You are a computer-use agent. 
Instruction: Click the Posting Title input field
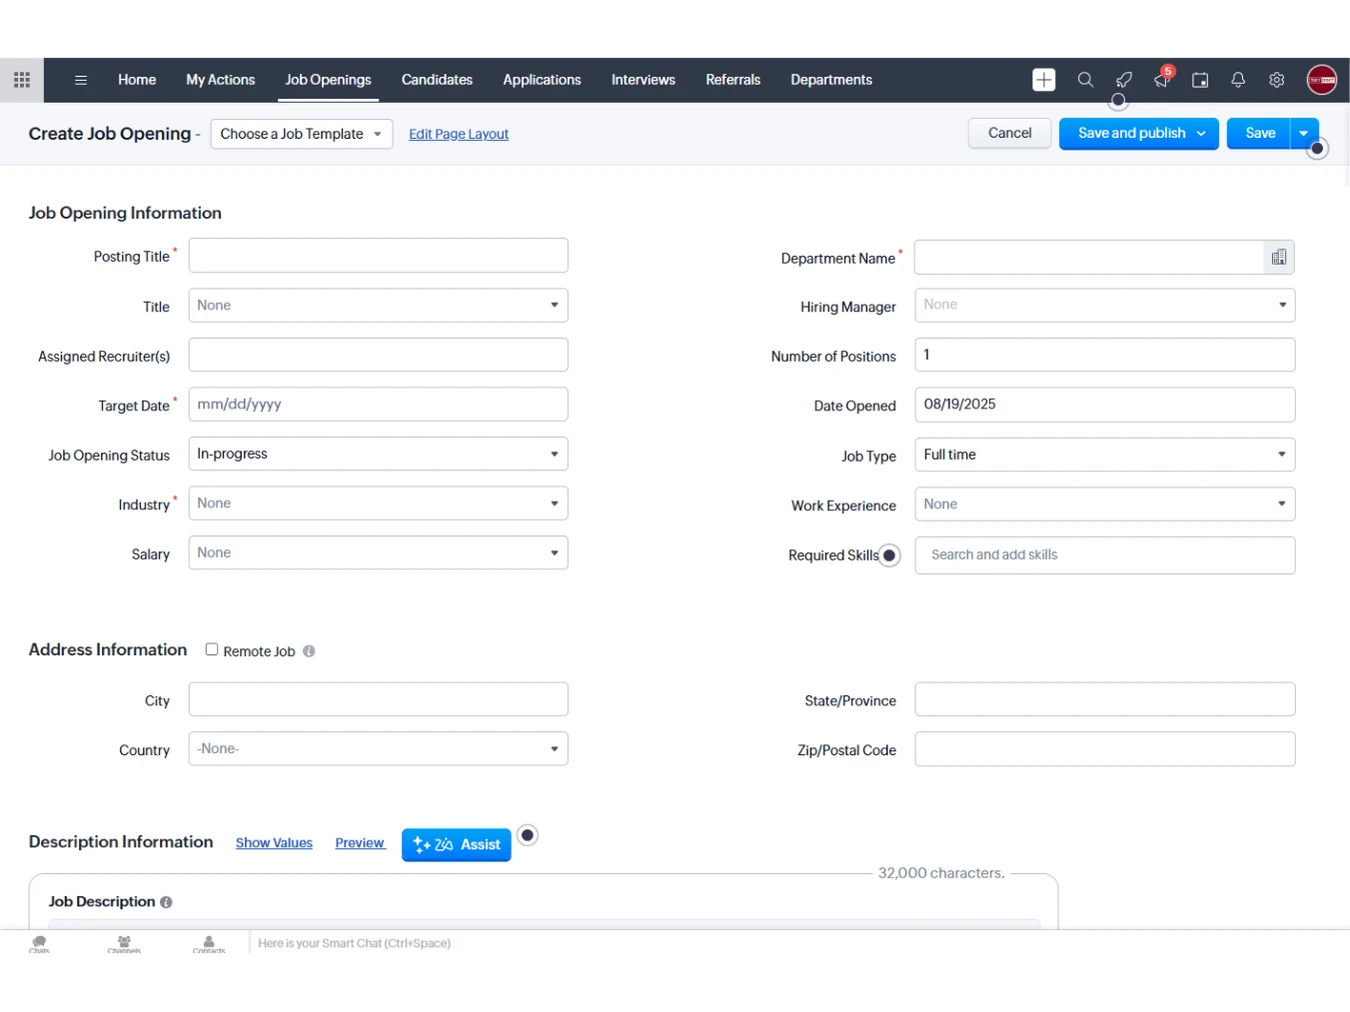pos(378,256)
